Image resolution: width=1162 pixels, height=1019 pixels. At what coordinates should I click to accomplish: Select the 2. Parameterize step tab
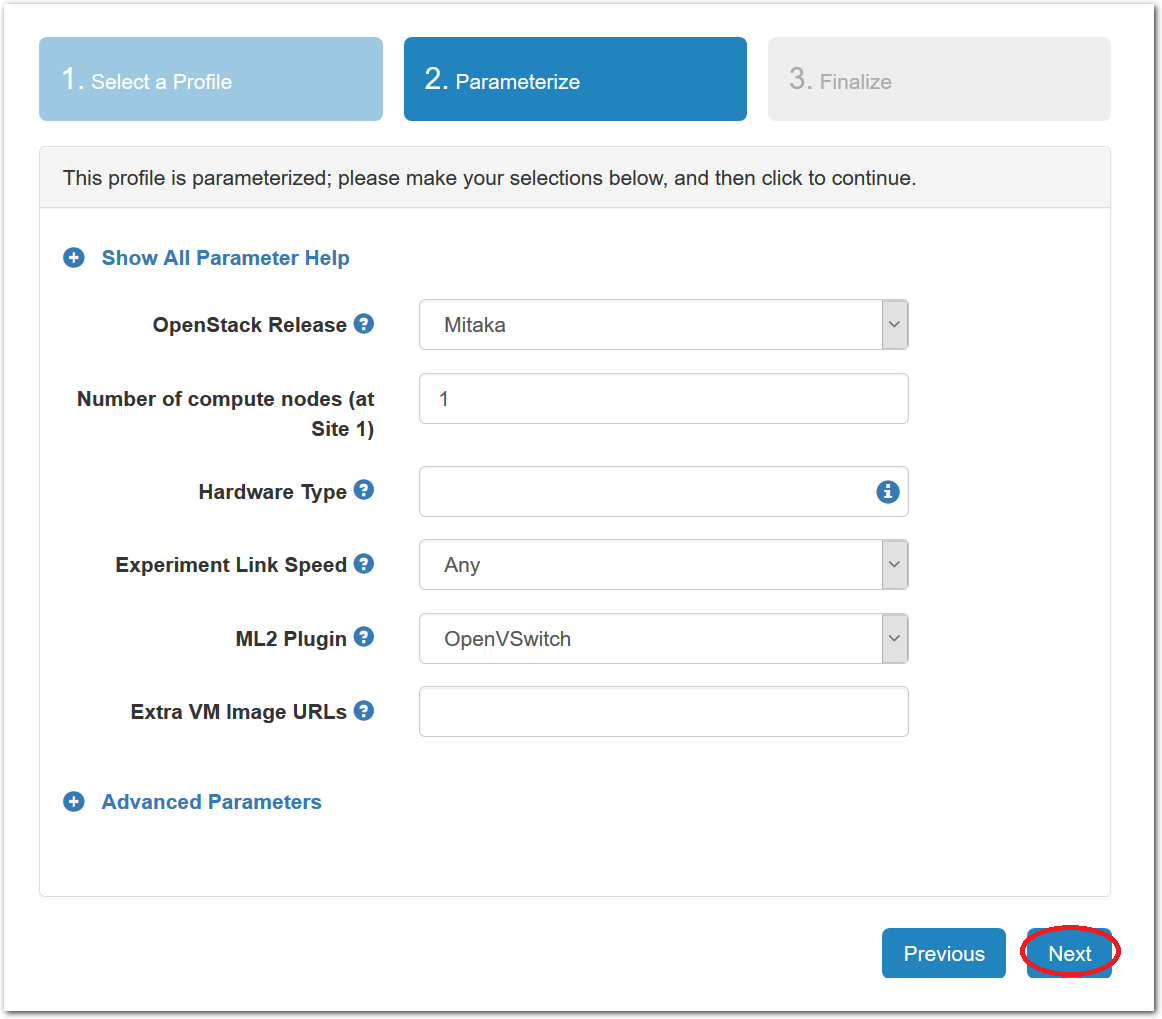[575, 79]
